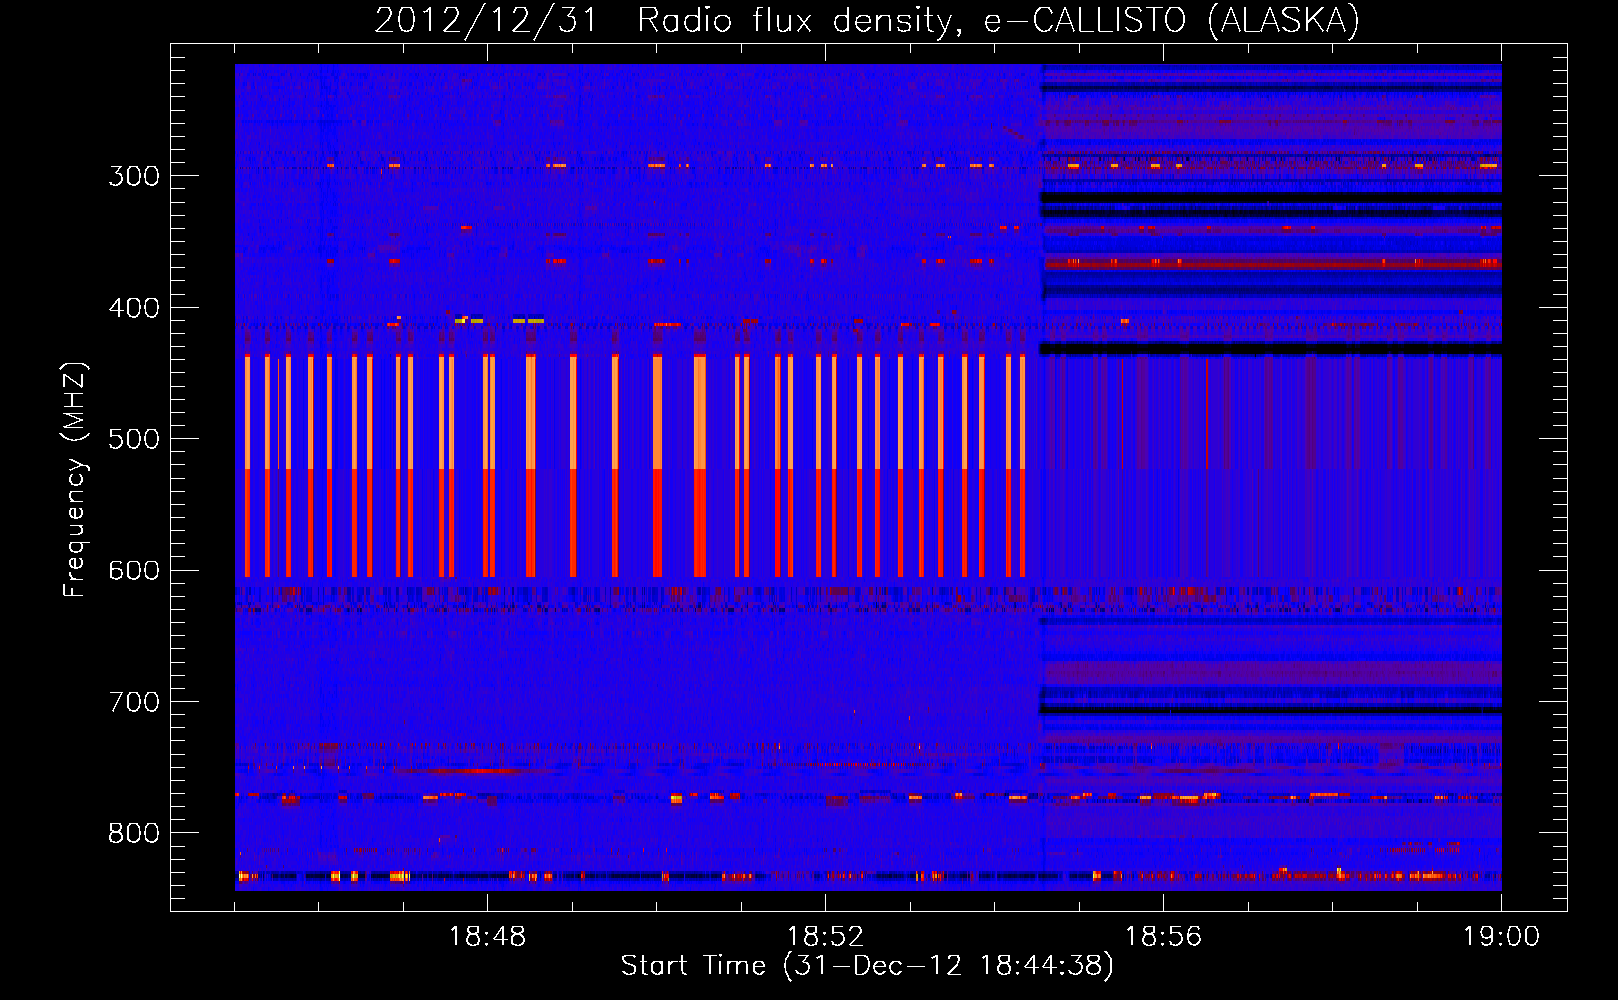
Task: Select the 500 frequency tick label
Action: click(134, 439)
